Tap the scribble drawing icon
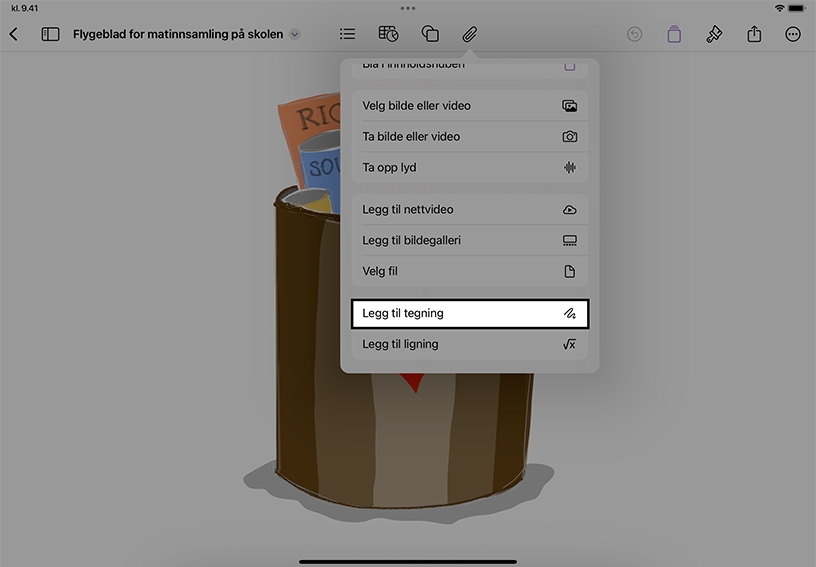The height and width of the screenshot is (567, 816). (570, 314)
